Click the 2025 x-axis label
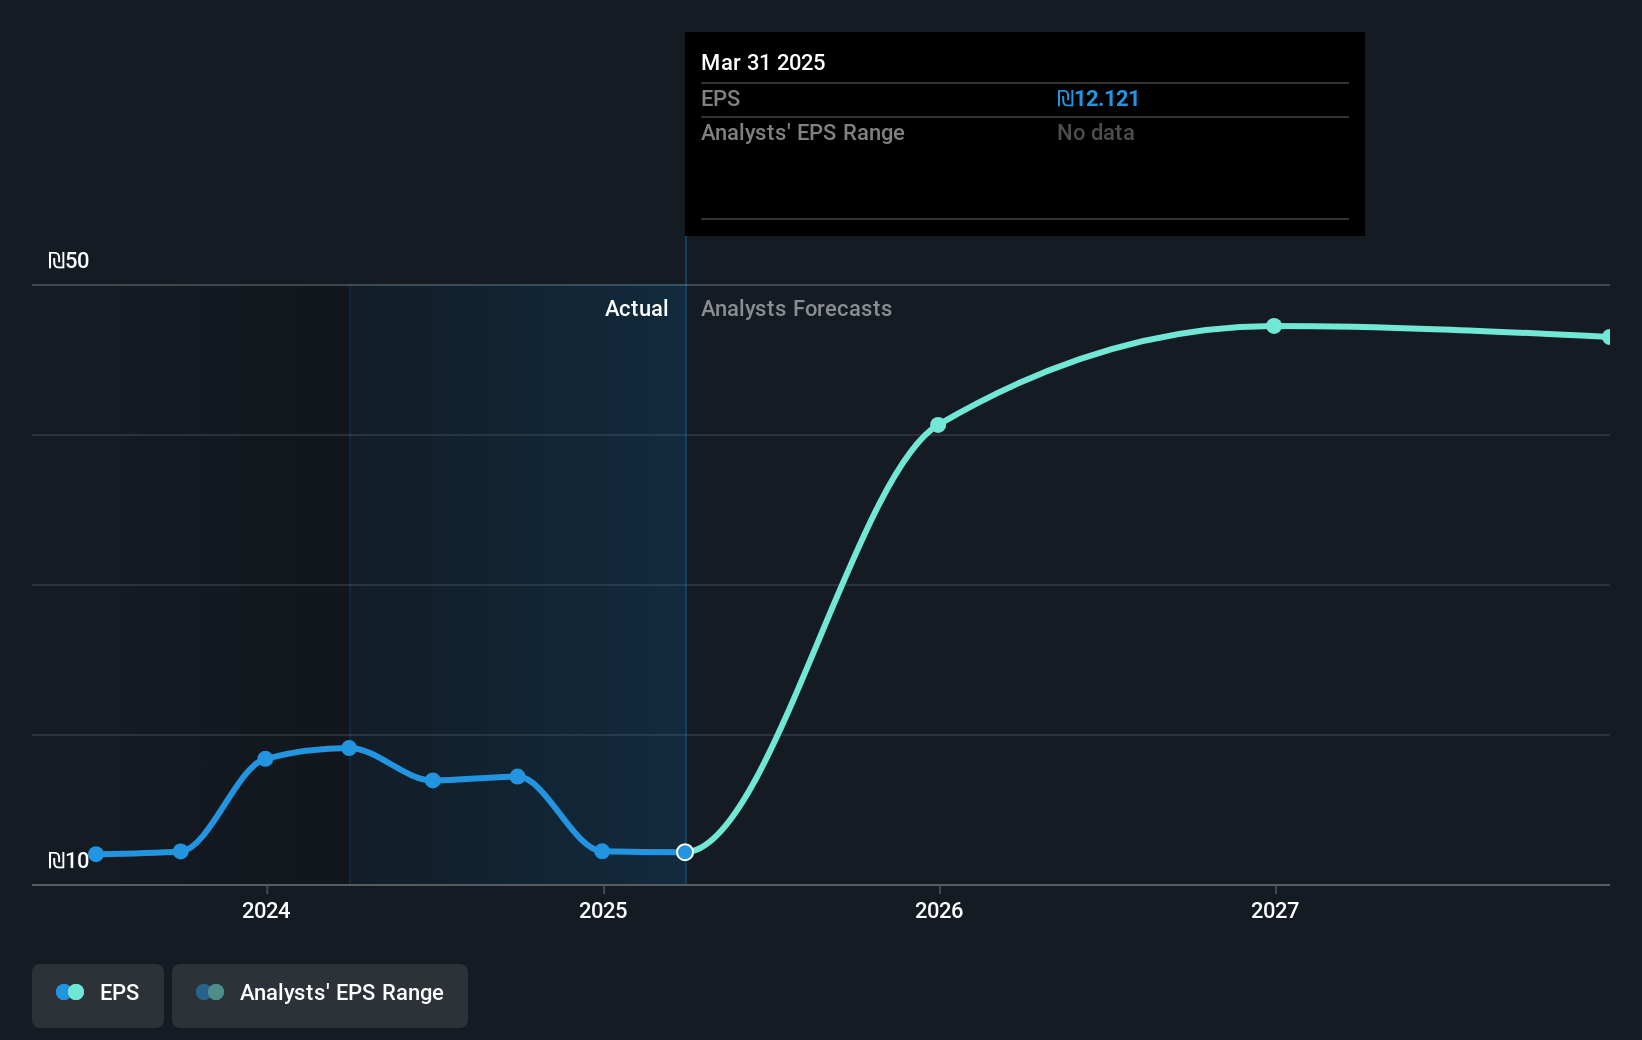The width and height of the screenshot is (1642, 1040). (x=603, y=910)
